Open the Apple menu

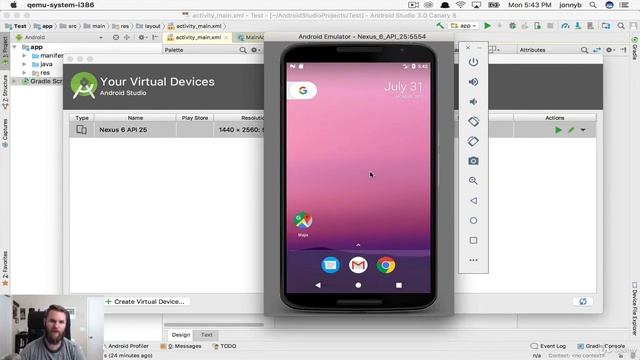(x=13, y=5)
